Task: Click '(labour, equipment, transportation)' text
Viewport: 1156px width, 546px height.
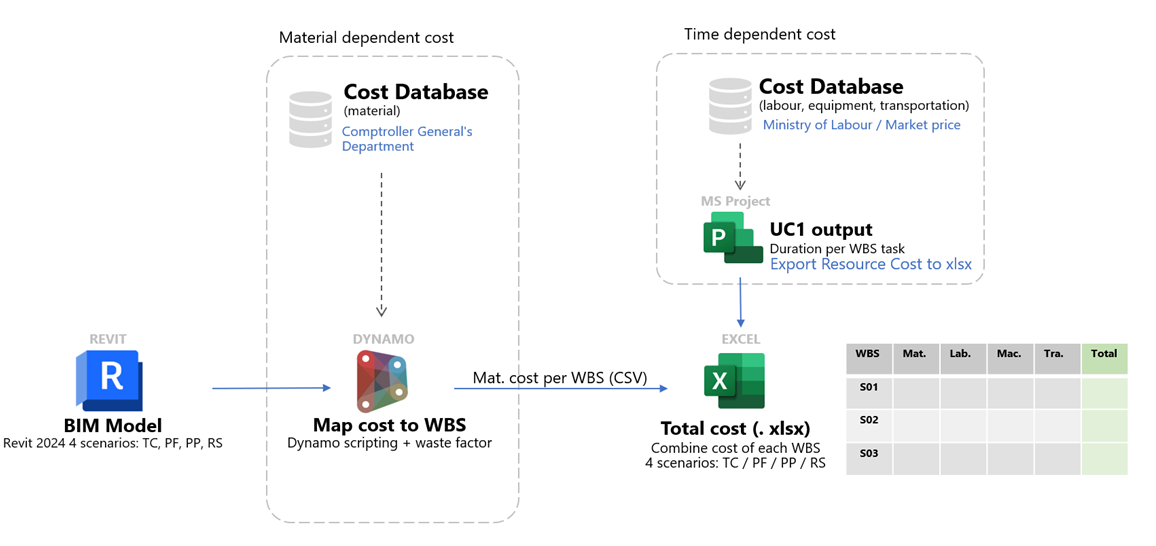Action: [x=864, y=105]
